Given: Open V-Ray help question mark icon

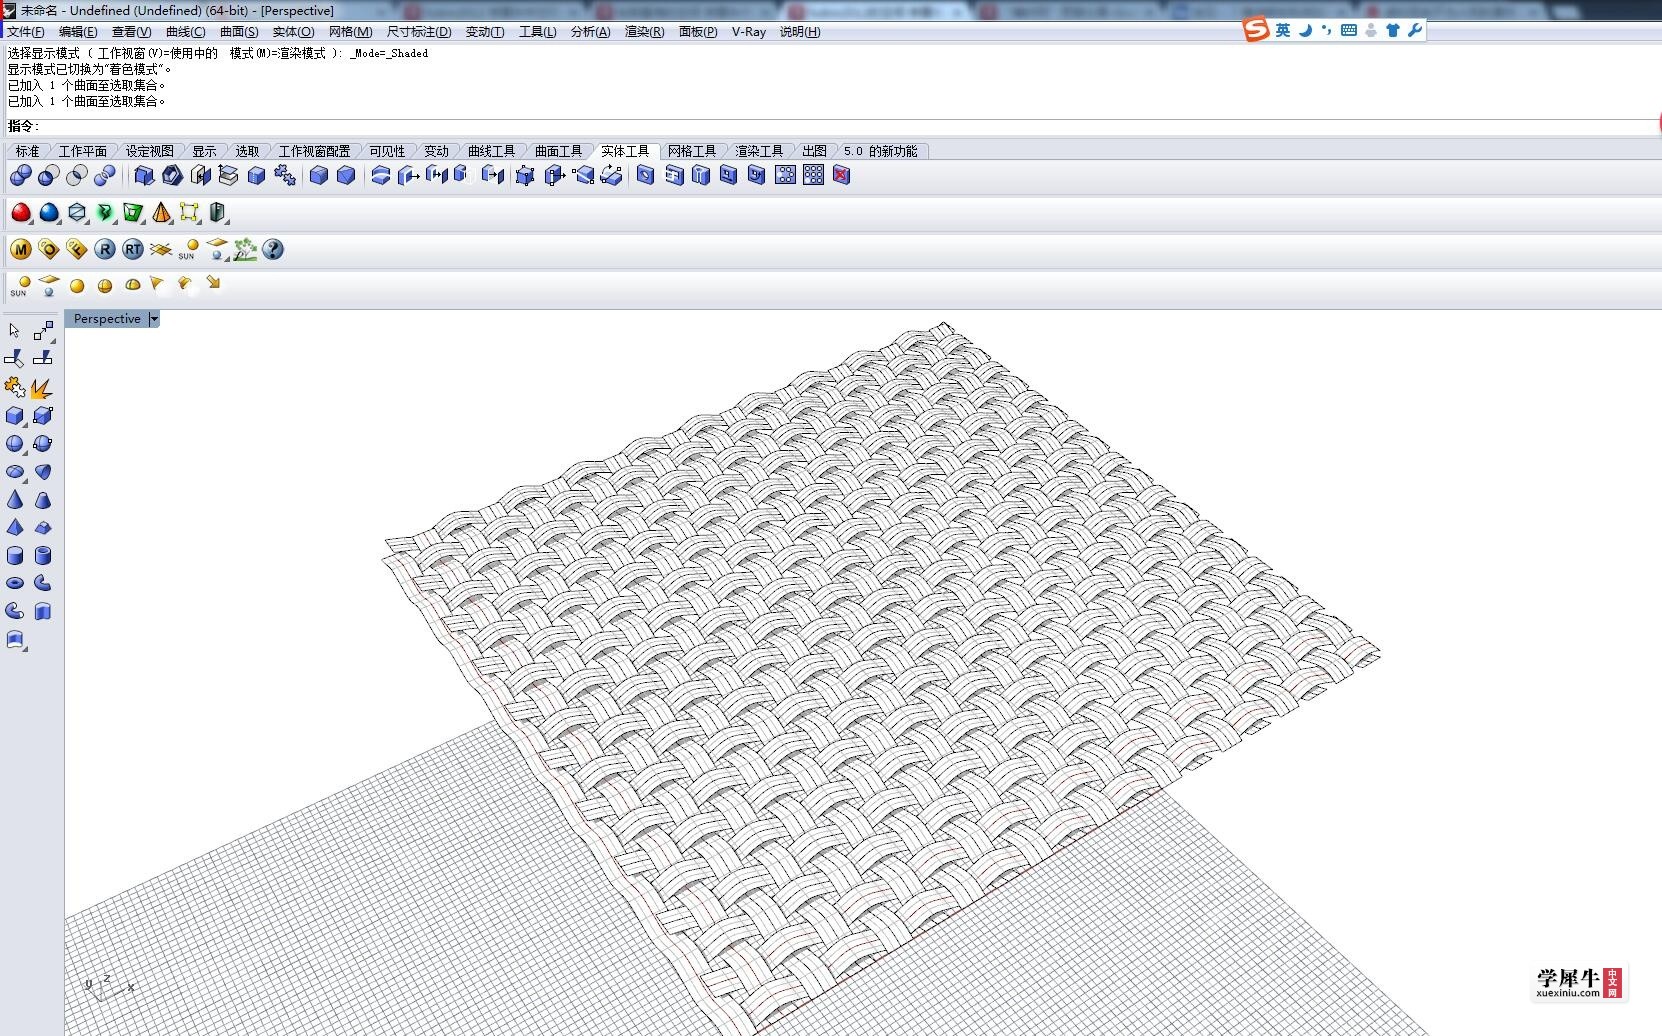Looking at the screenshot, I should 273,250.
